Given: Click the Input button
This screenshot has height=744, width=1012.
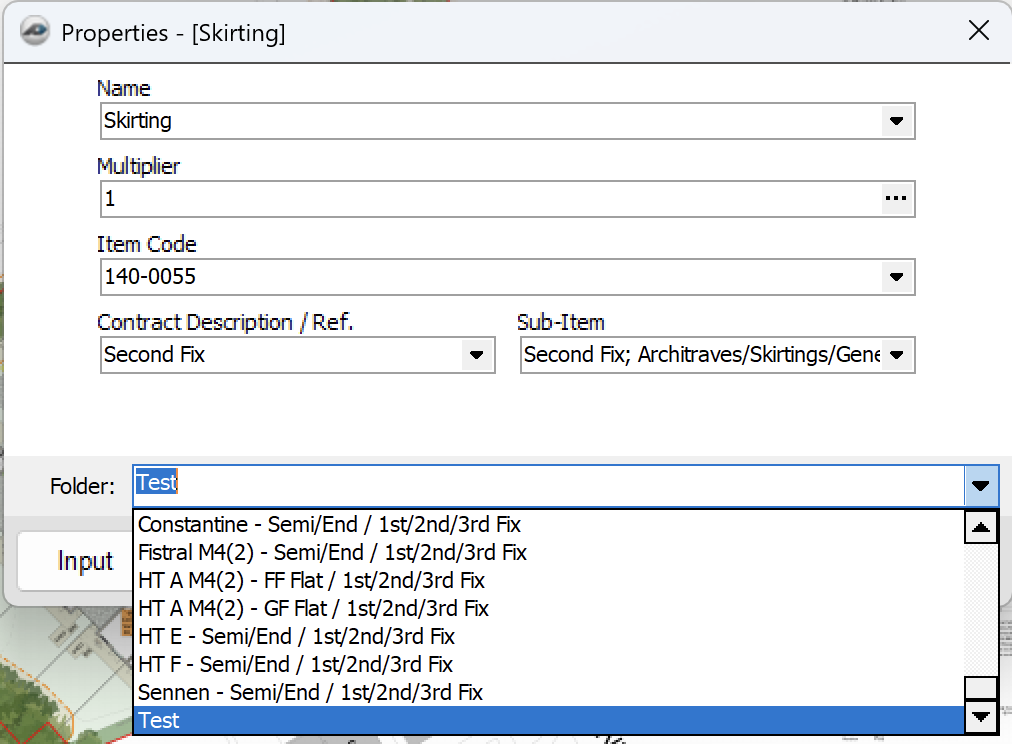Looking at the screenshot, I should [85, 562].
